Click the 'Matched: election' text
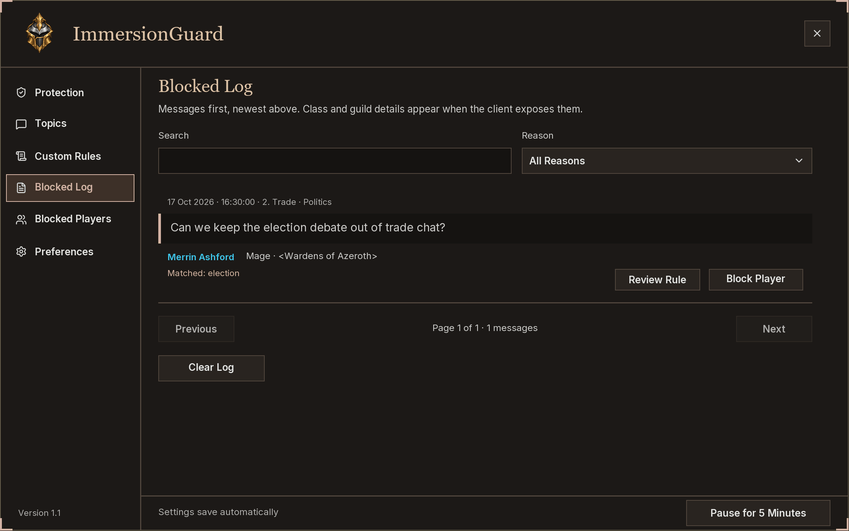 203,273
